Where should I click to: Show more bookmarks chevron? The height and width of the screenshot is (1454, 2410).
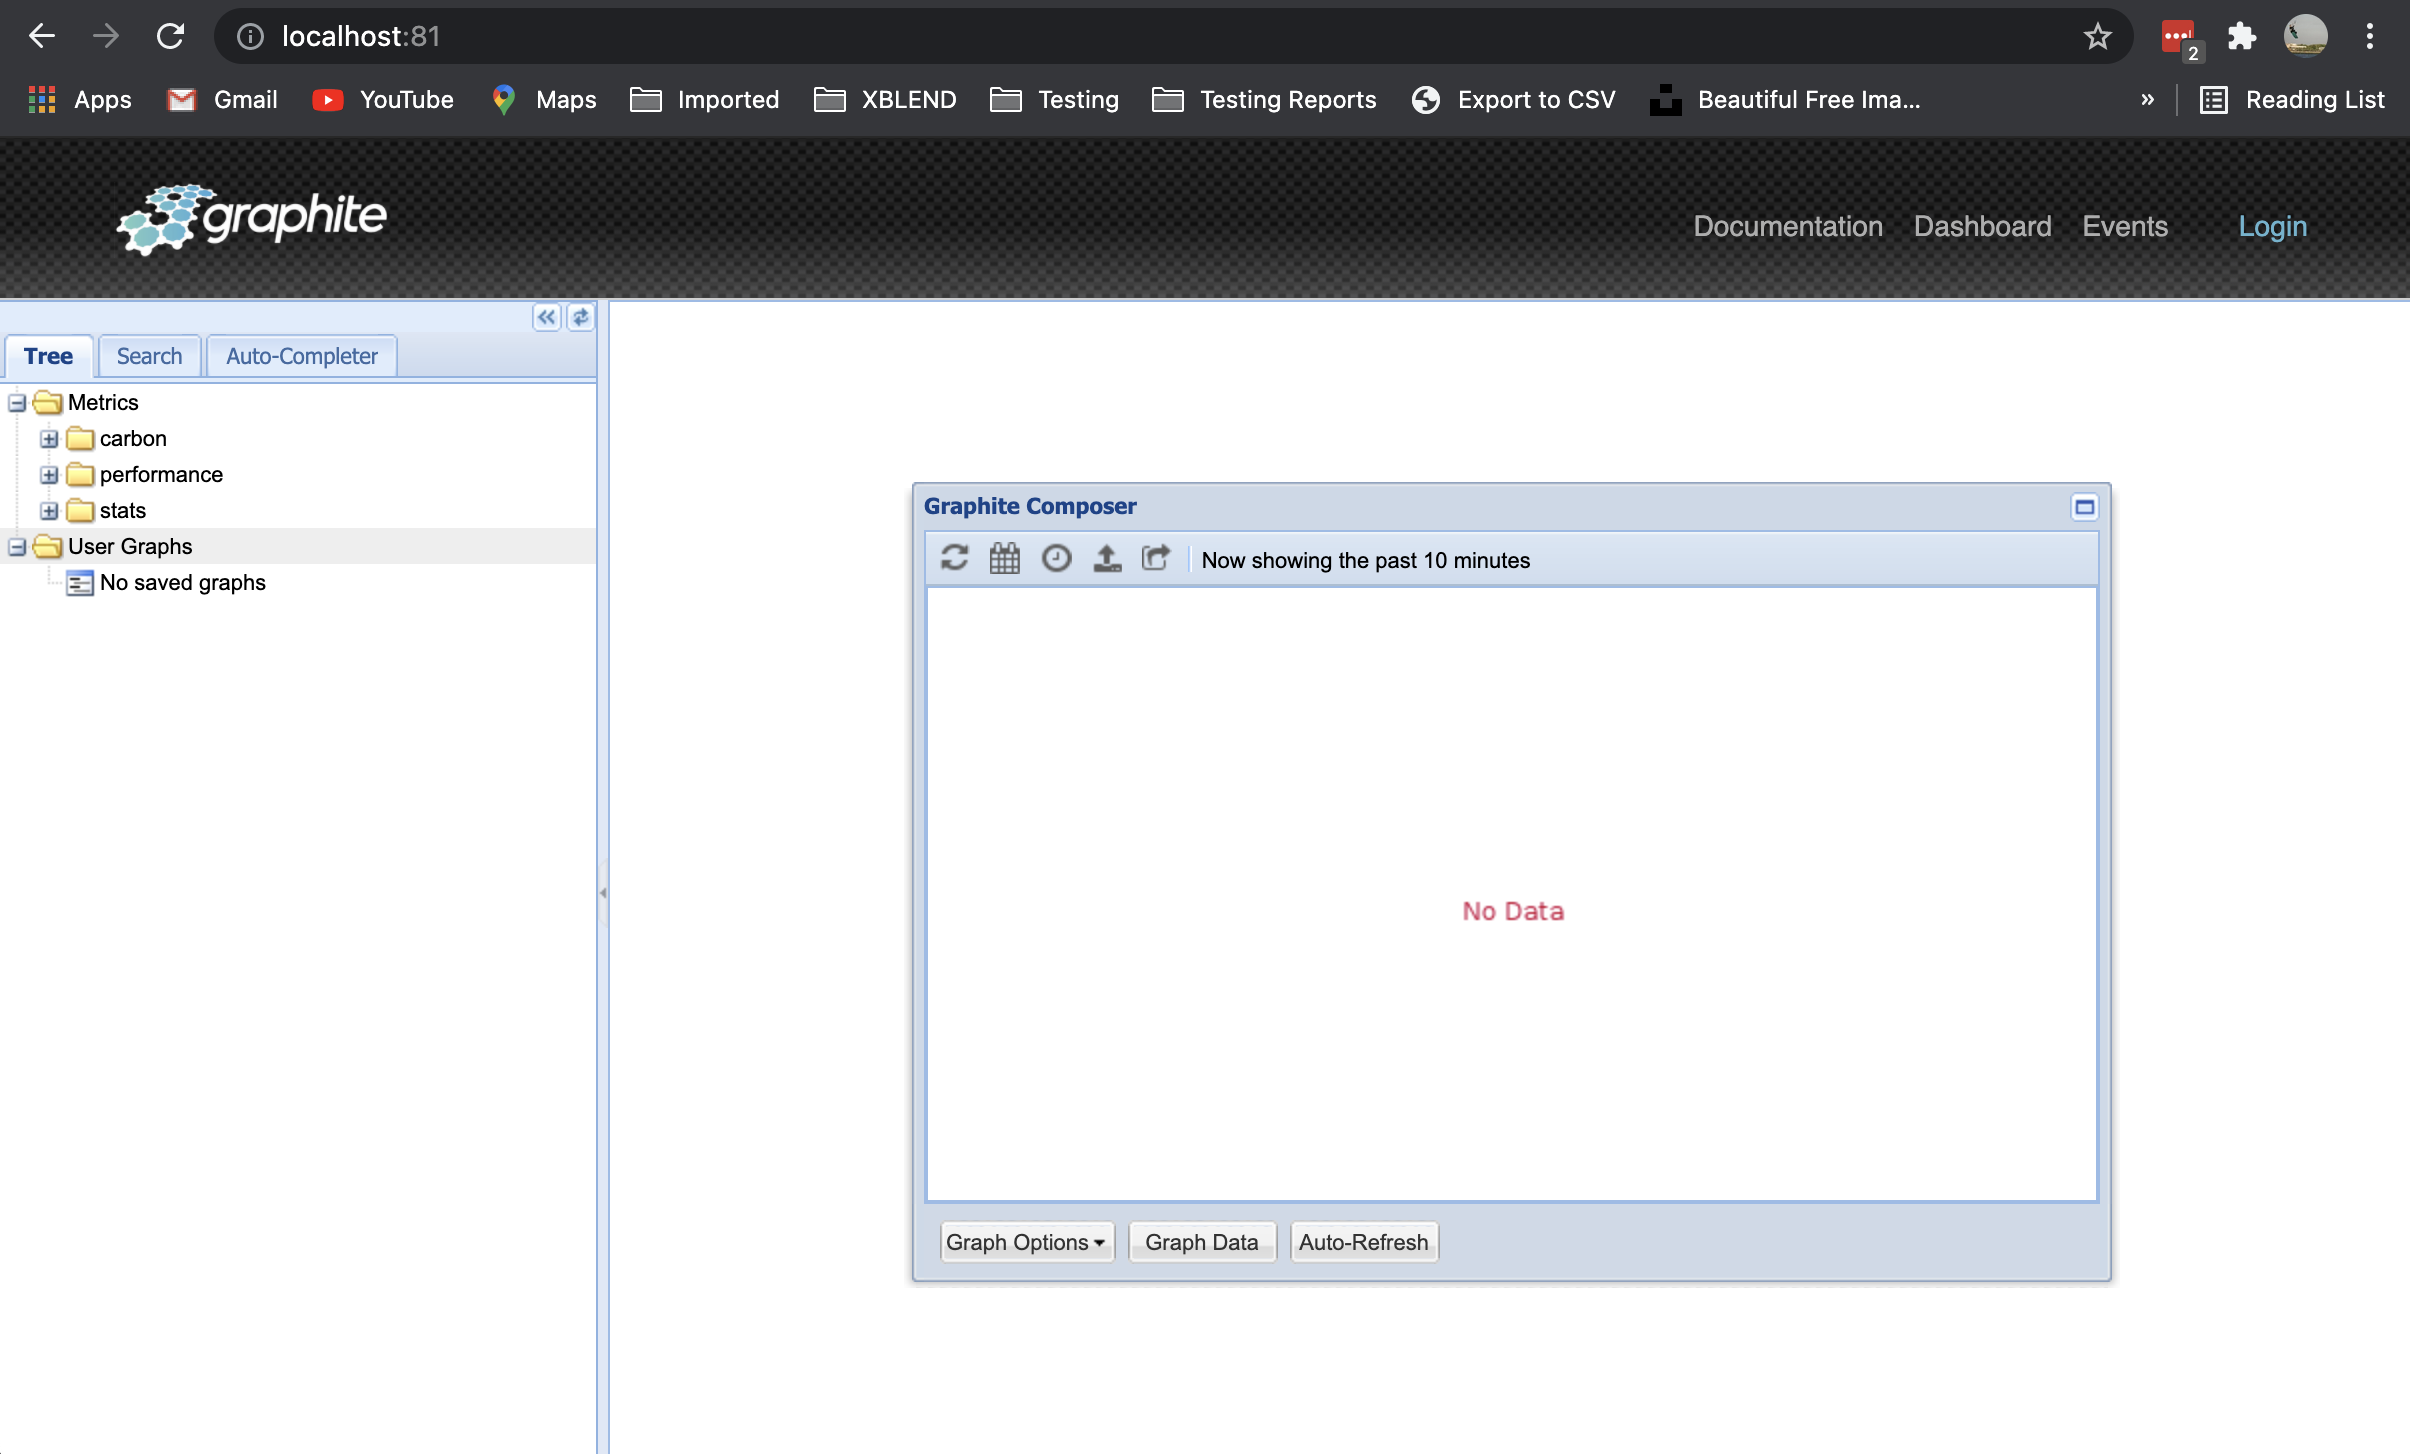2147,100
